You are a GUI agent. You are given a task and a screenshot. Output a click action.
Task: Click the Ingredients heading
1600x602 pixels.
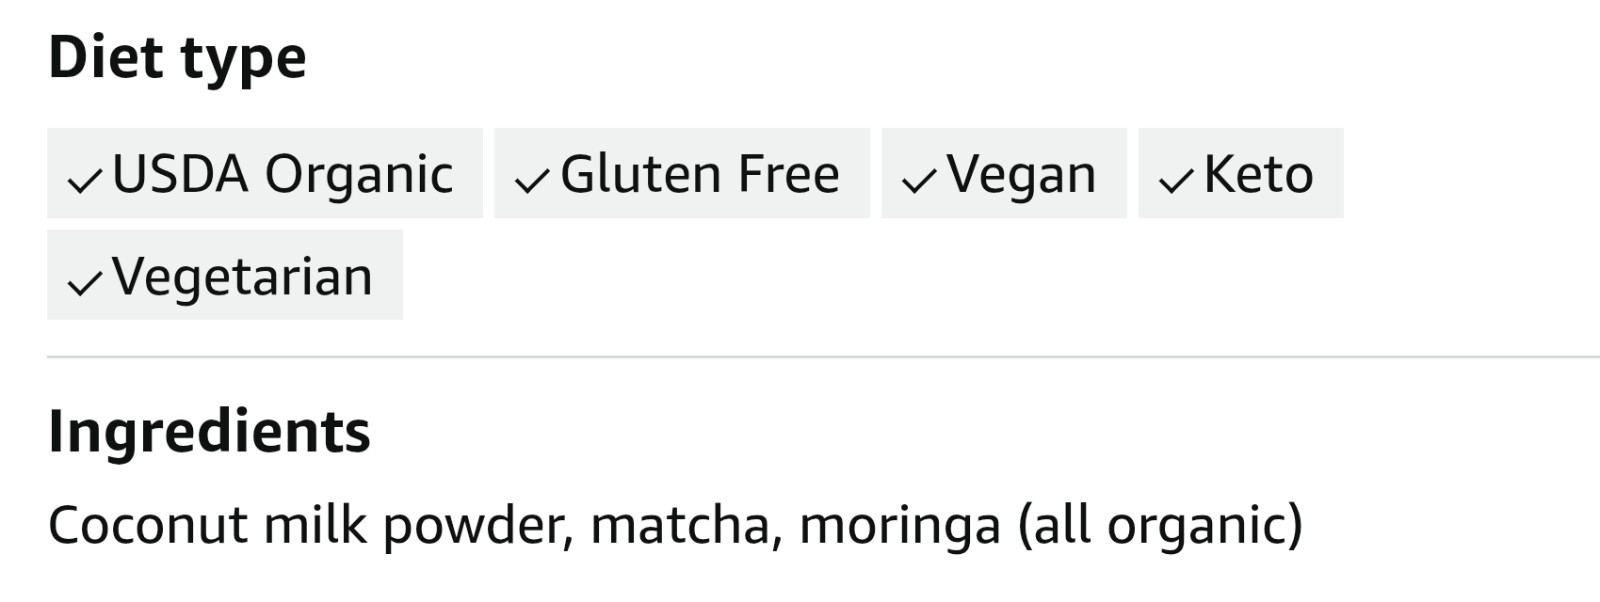pos(209,434)
